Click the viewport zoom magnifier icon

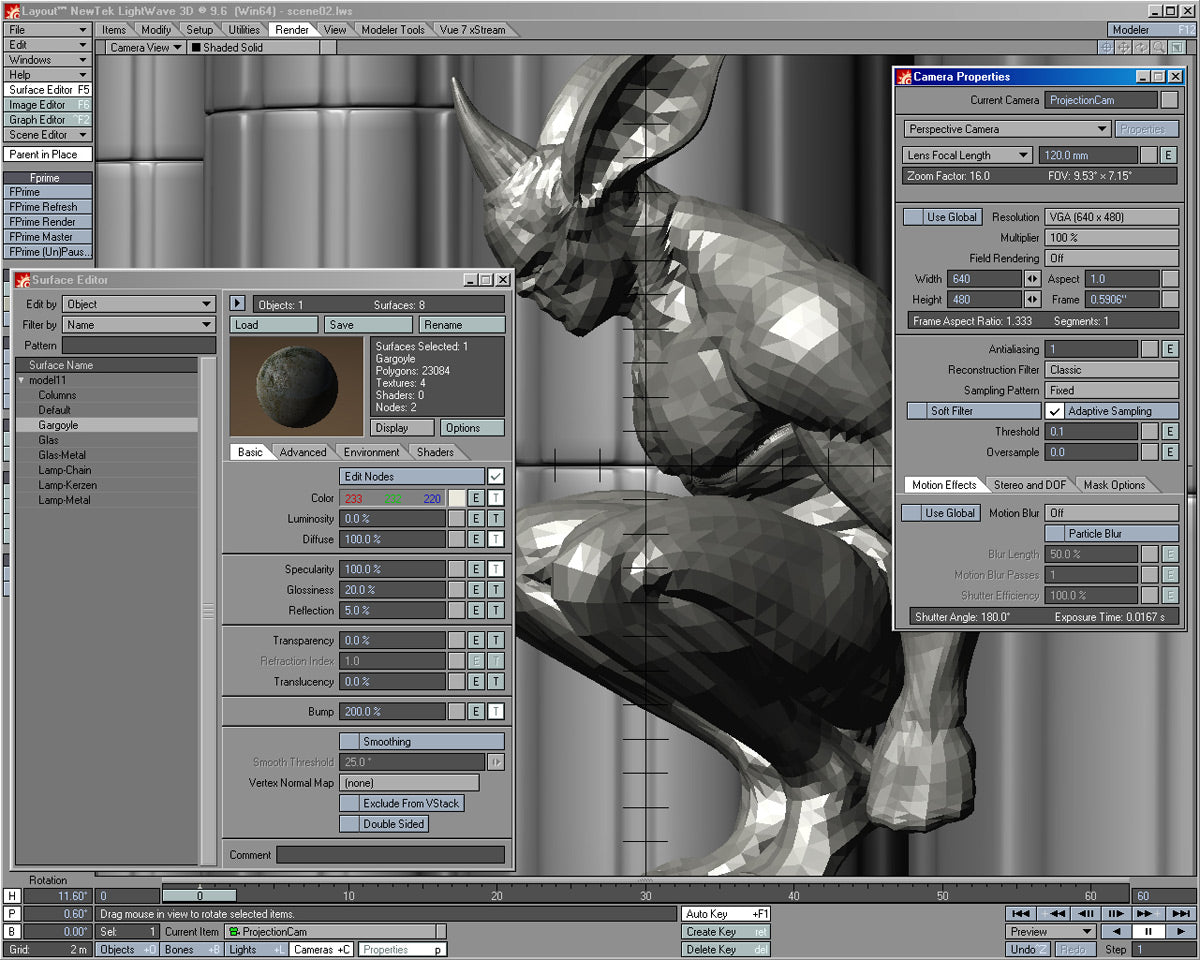(x=1159, y=47)
